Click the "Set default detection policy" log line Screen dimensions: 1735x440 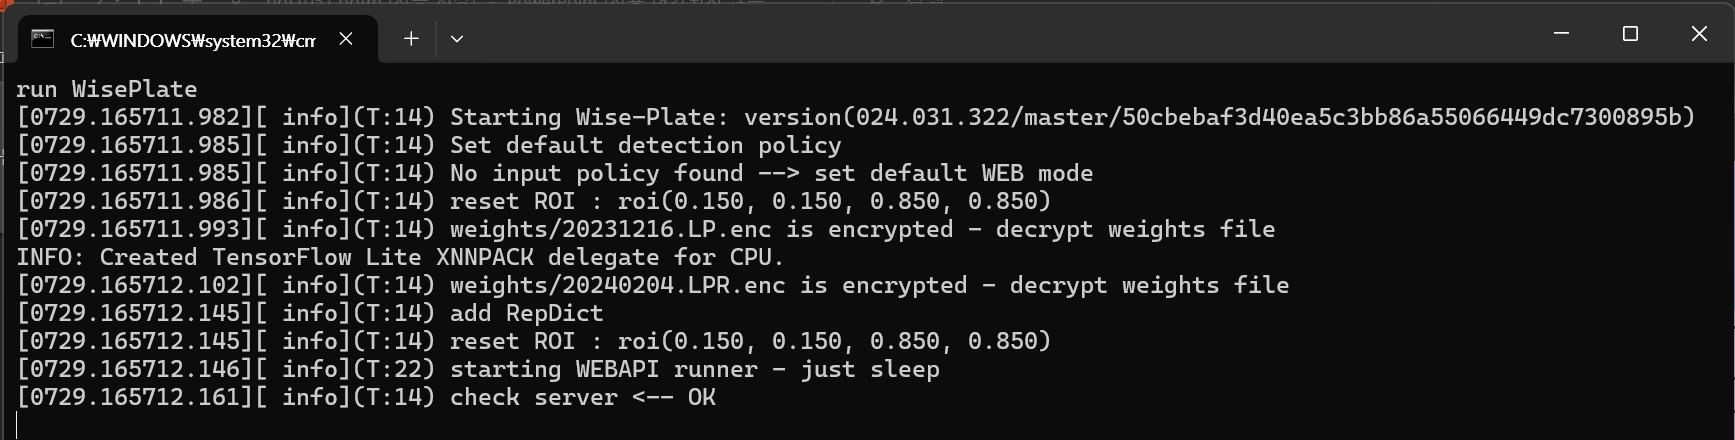pyautogui.click(x=429, y=145)
